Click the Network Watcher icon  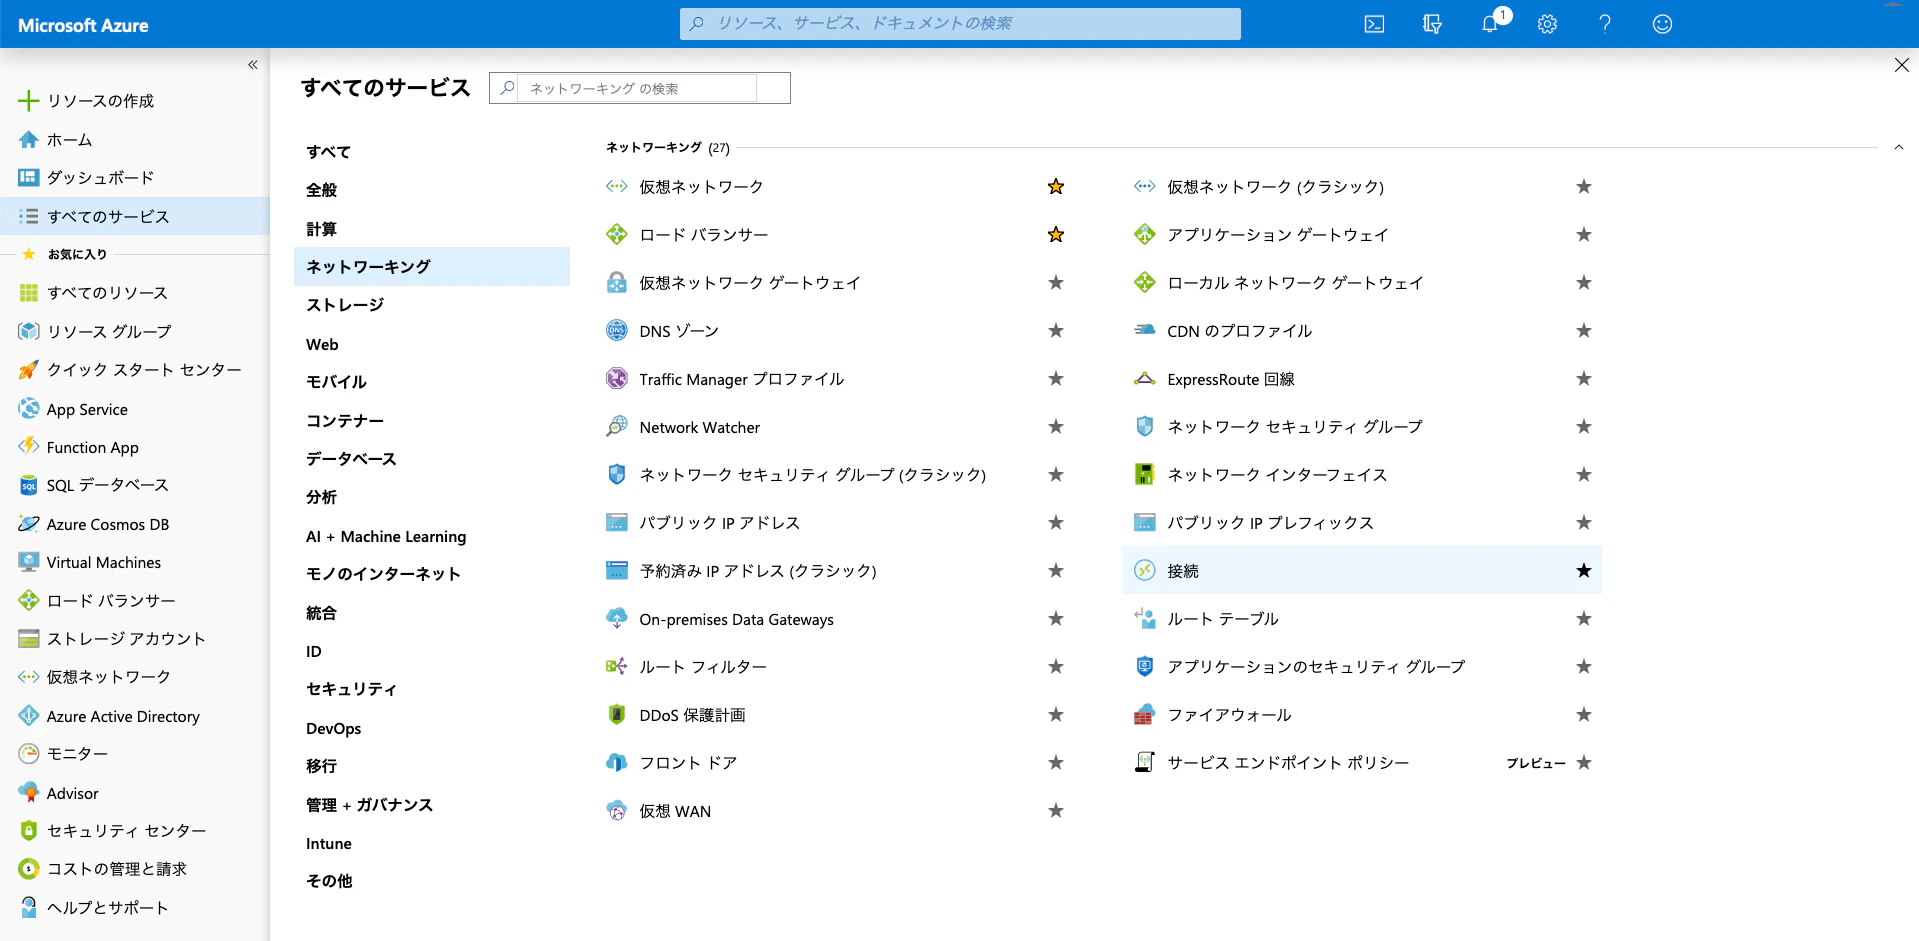617,427
